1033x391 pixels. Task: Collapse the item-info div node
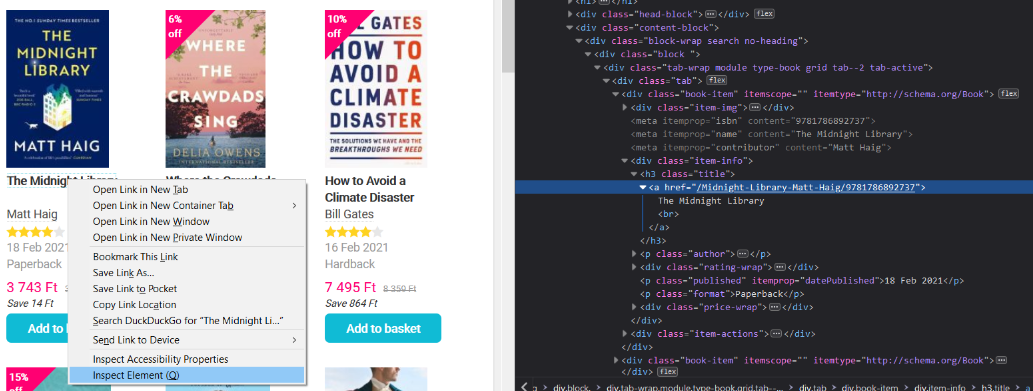point(625,161)
